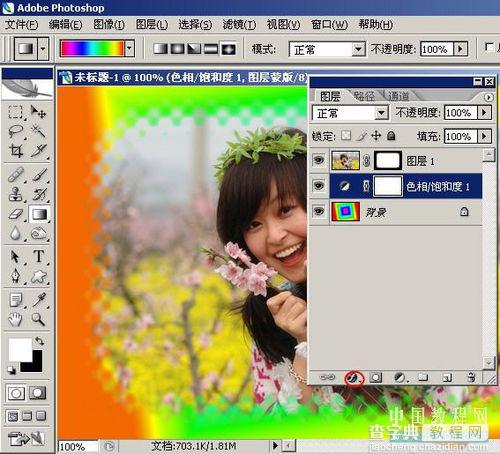Select the Rectangular Marquee tool
Viewport: 500px width, 454px height.
coord(16,112)
